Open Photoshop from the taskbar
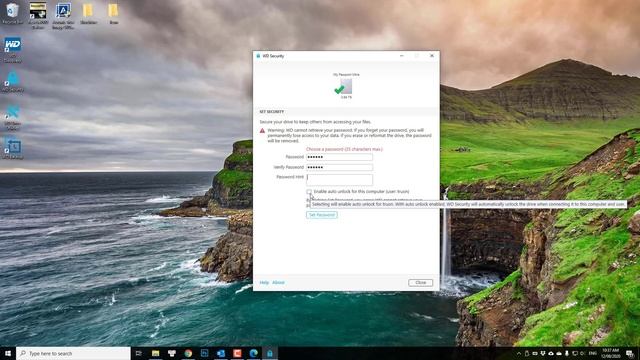Screen dimensions: 640x360 [204, 353]
